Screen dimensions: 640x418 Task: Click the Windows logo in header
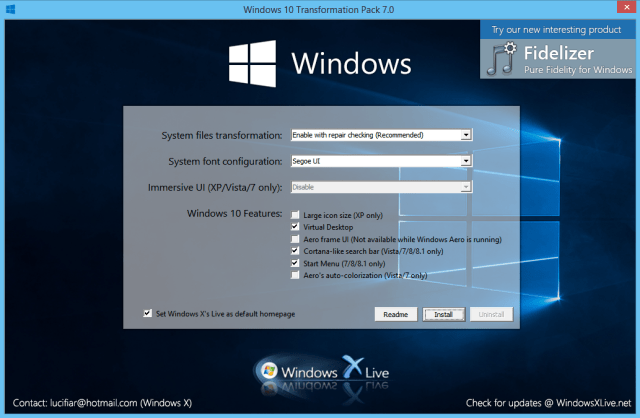click(x=254, y=63)
